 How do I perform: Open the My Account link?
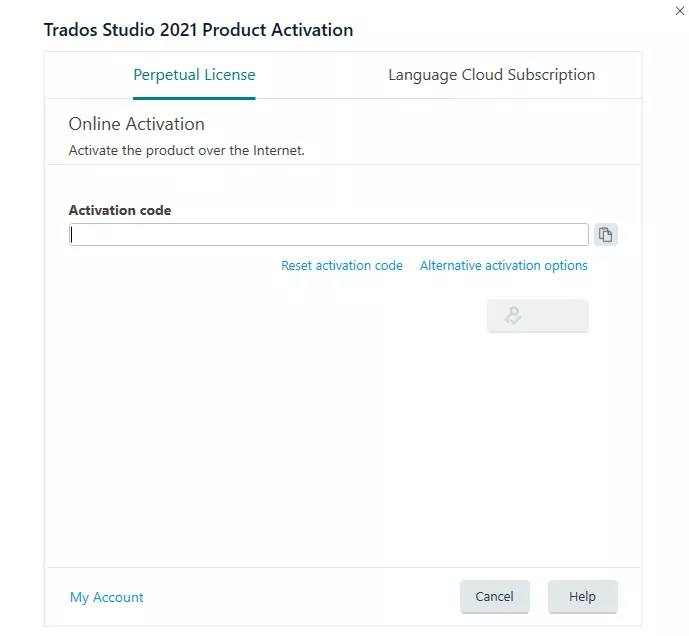(107, 597)
